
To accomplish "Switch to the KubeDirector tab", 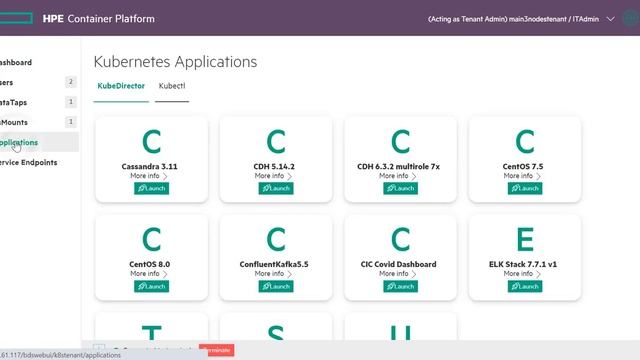I will pos(121,86).
